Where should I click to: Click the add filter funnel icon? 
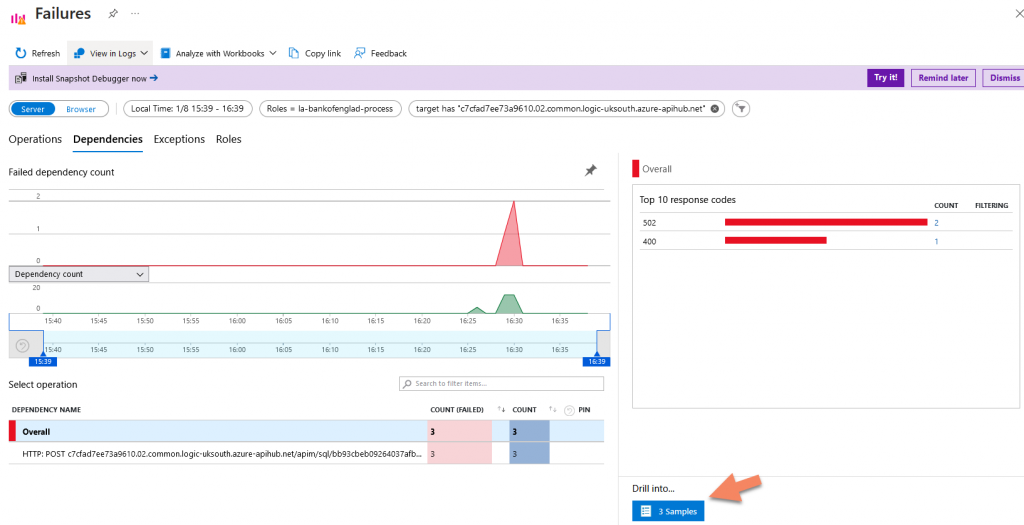pyautogui.click(x=741, y=109)
